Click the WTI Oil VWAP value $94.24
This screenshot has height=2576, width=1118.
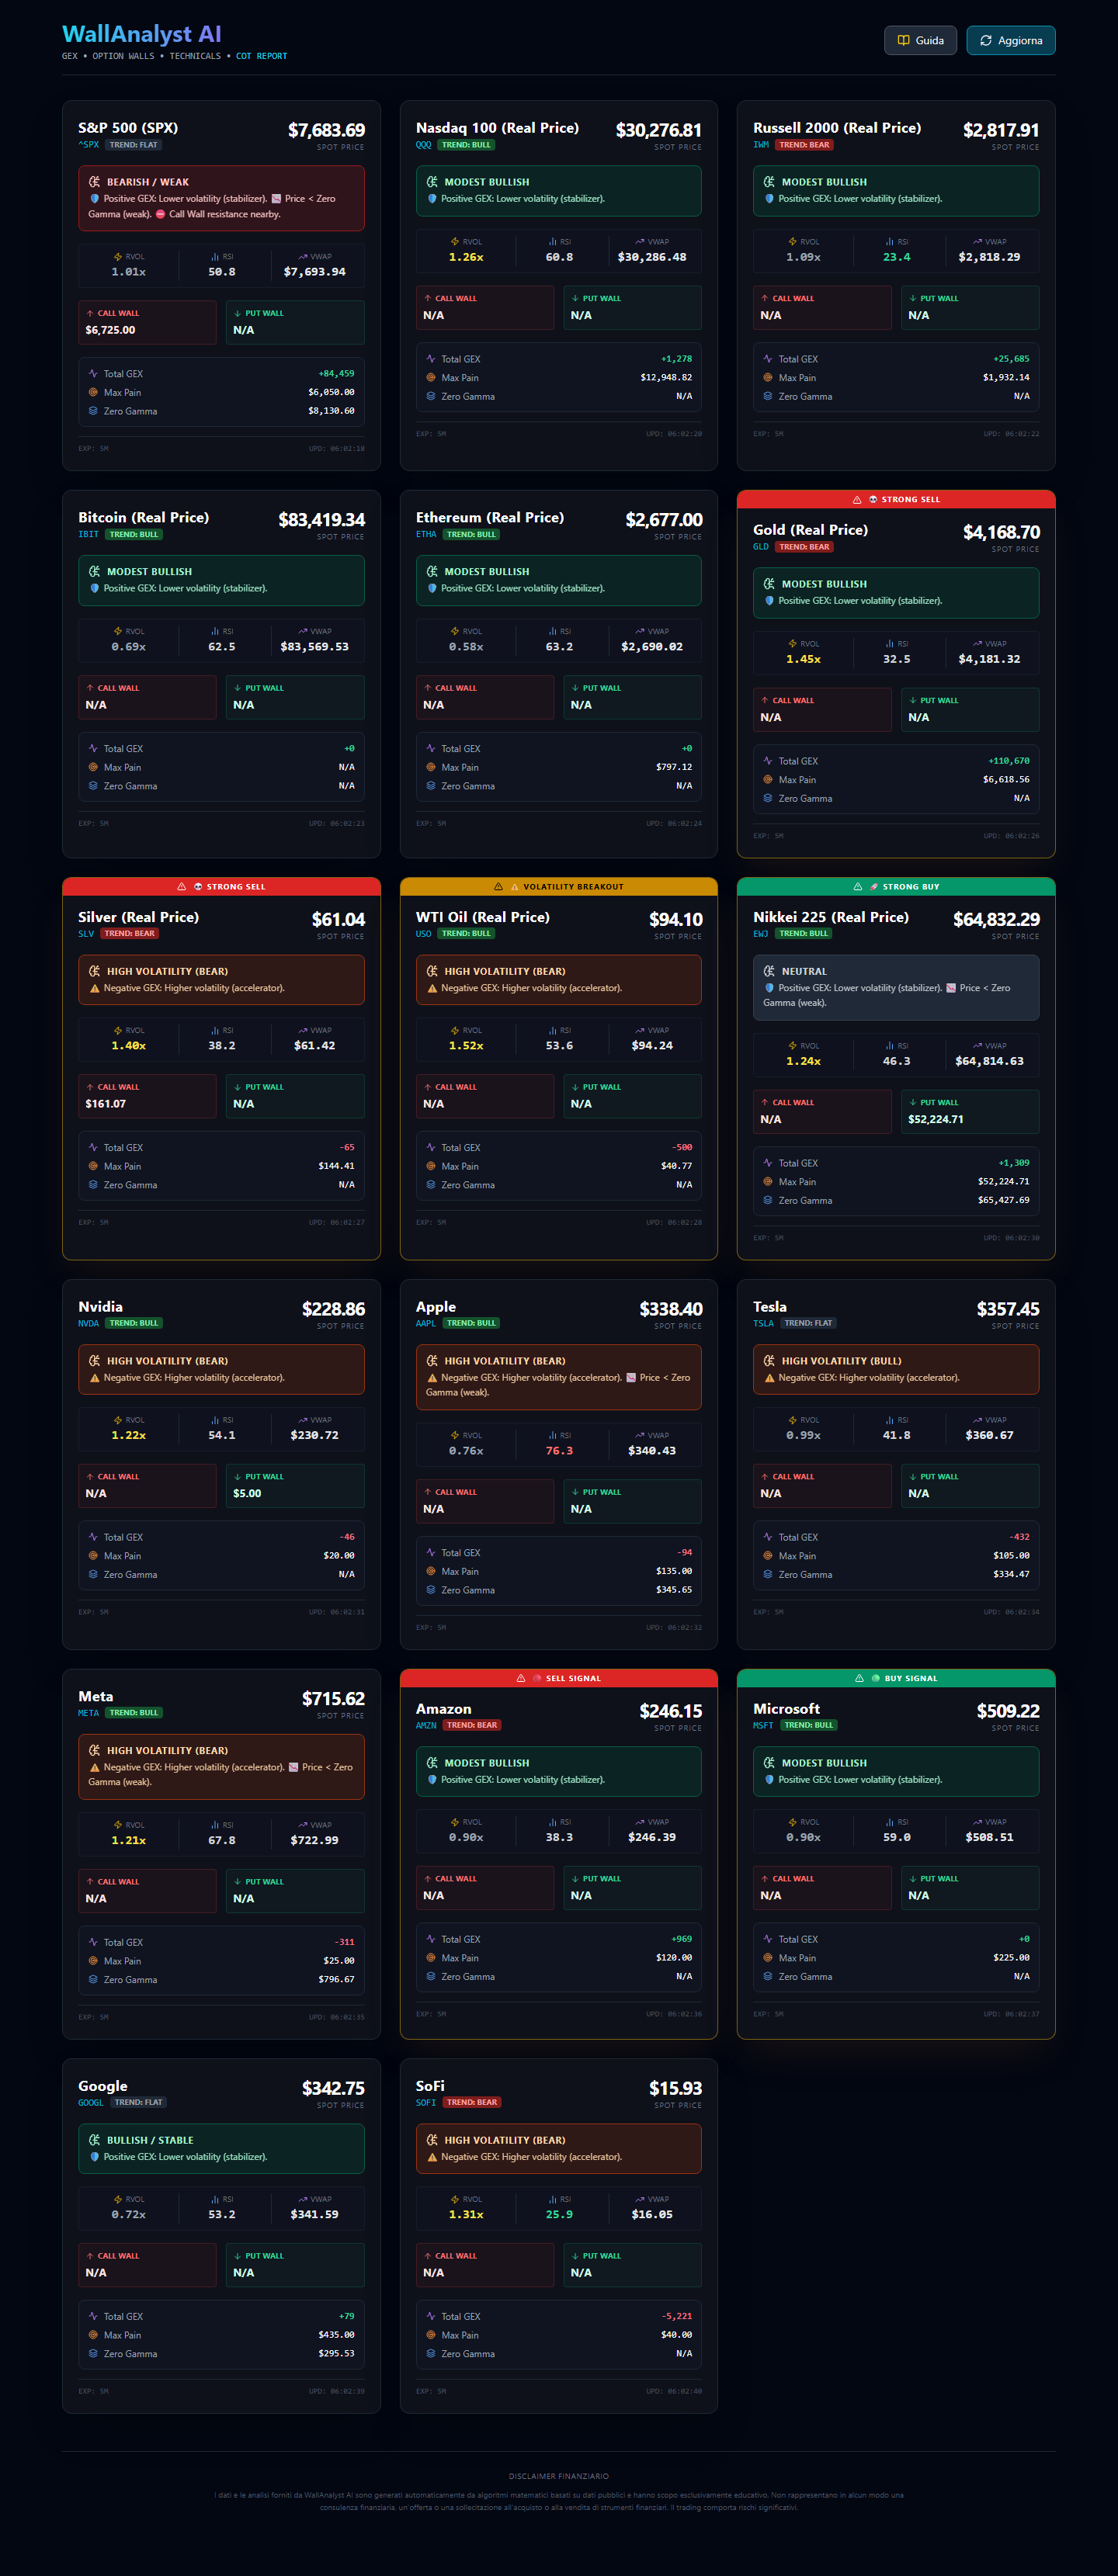(652, 1046)
